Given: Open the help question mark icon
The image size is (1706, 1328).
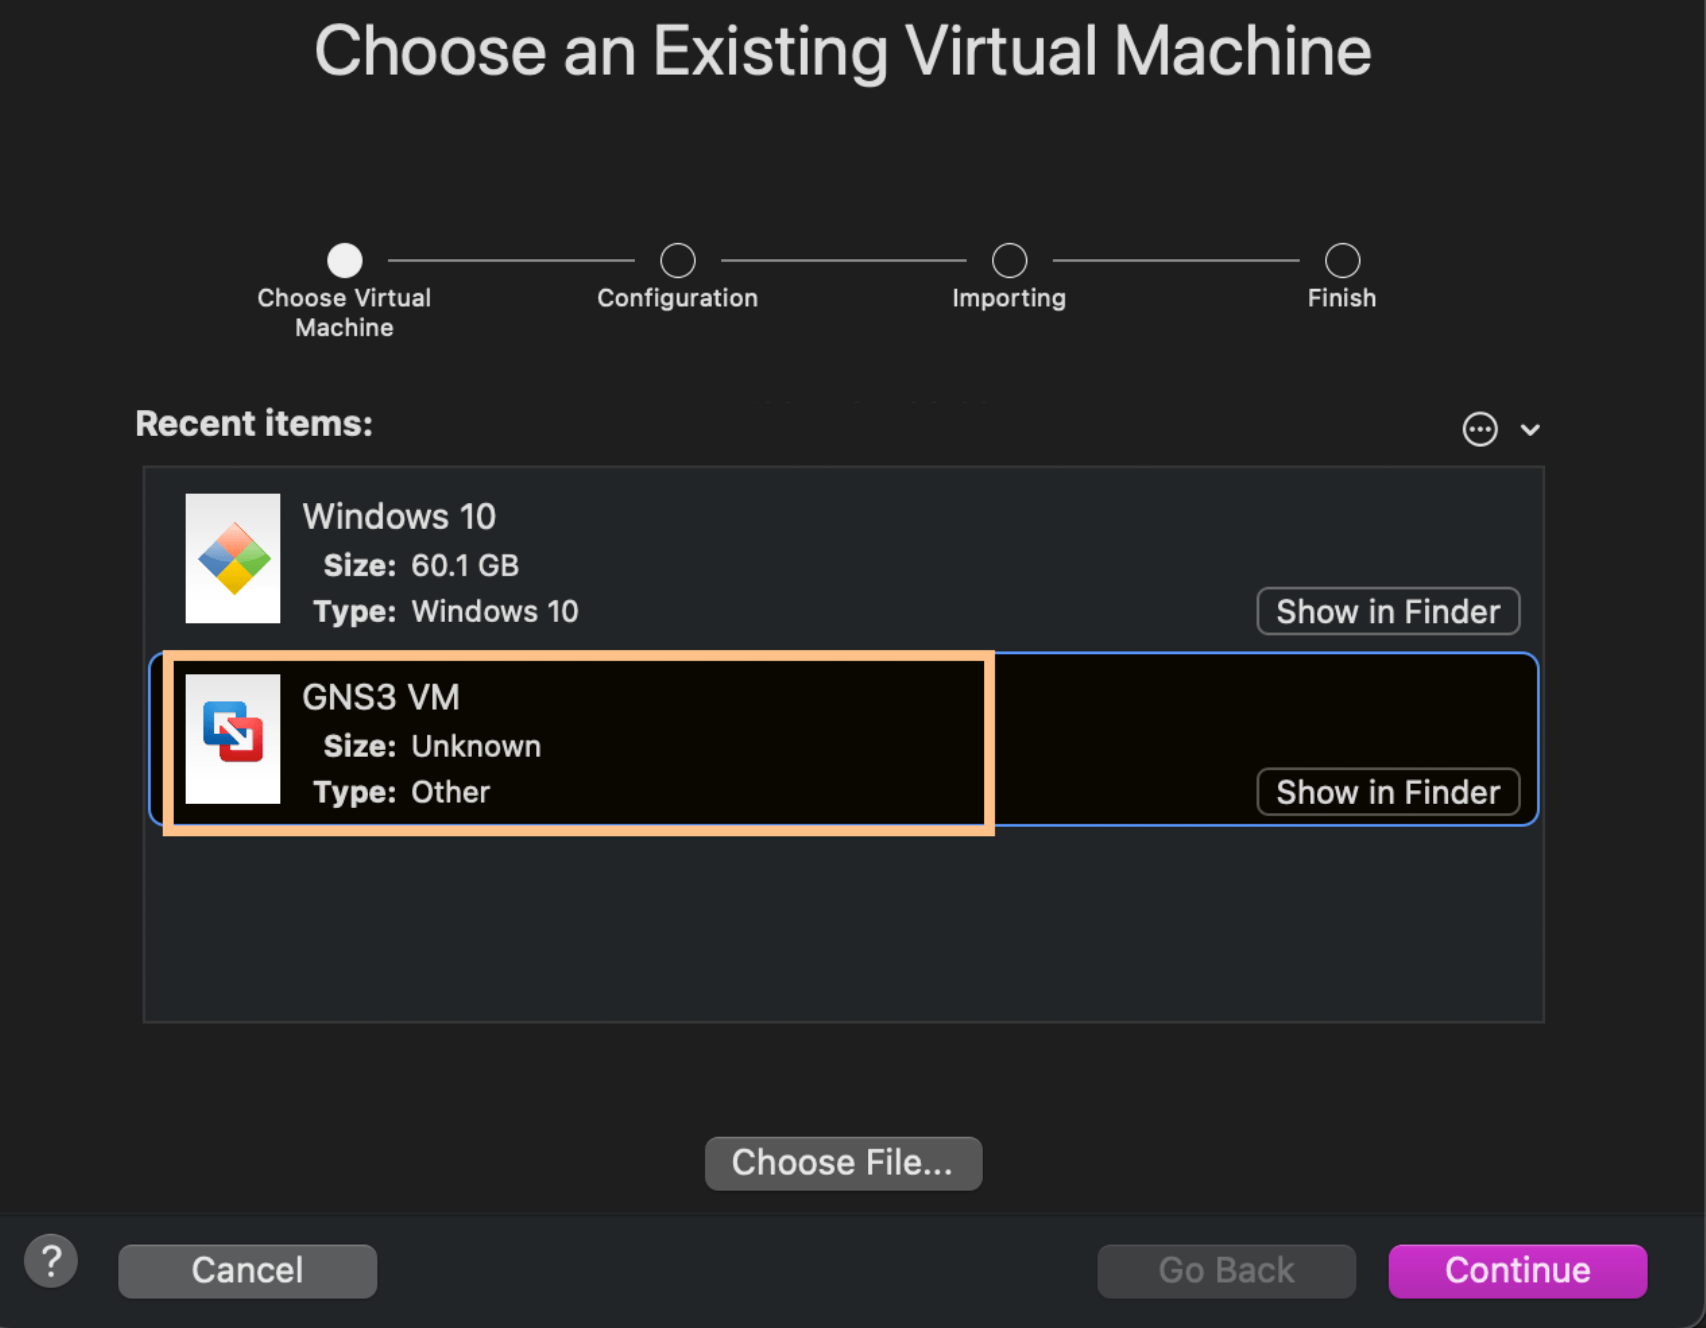Looking at the screenshot, I should click(x=50, y=1261).
